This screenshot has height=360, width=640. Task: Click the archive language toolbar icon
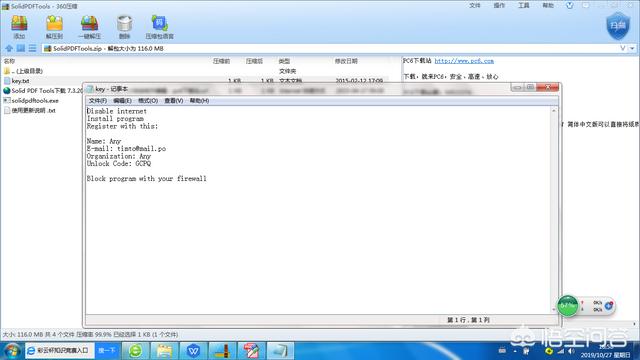point(160,27)
